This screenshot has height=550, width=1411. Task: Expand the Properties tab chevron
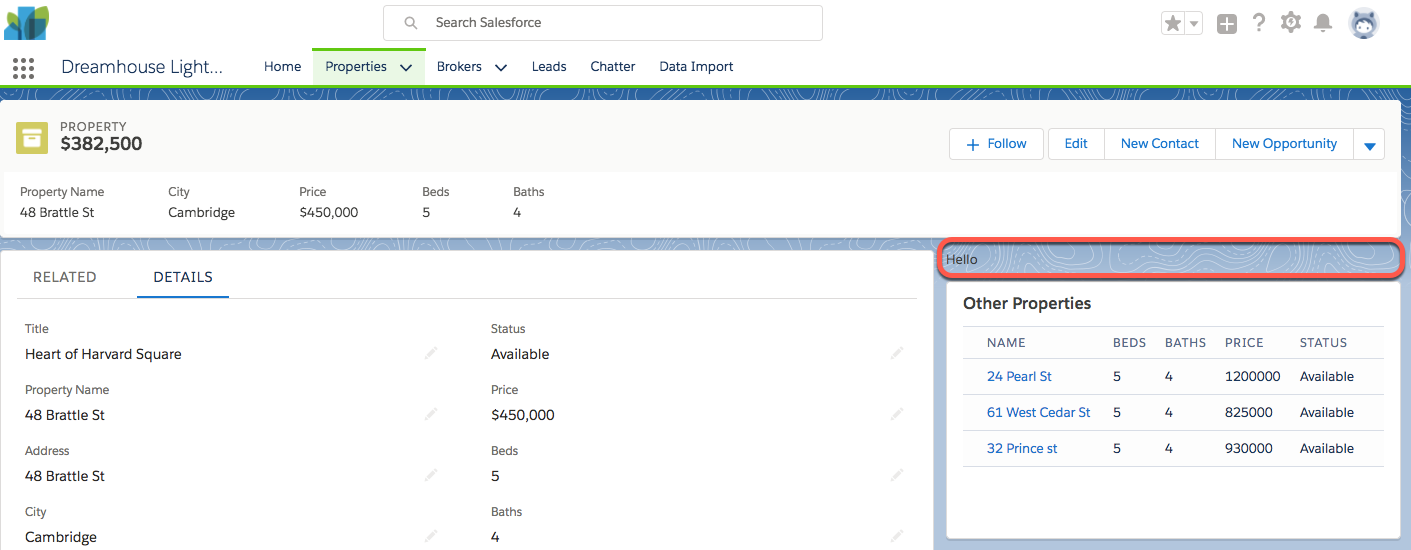tap(406, 68)
